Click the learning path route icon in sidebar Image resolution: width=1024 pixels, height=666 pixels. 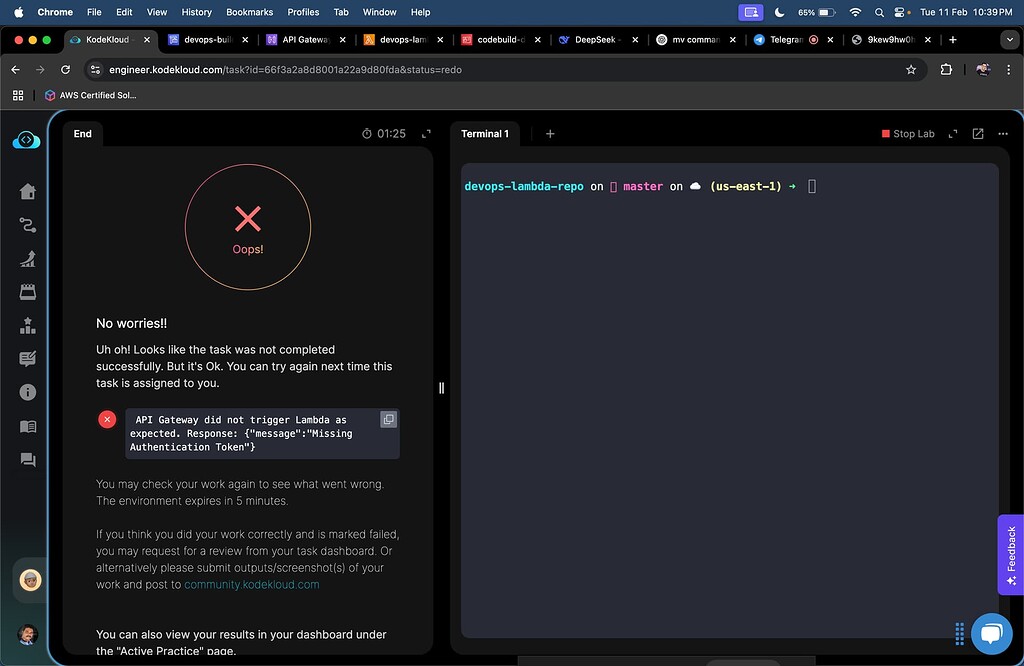point(27,225)
